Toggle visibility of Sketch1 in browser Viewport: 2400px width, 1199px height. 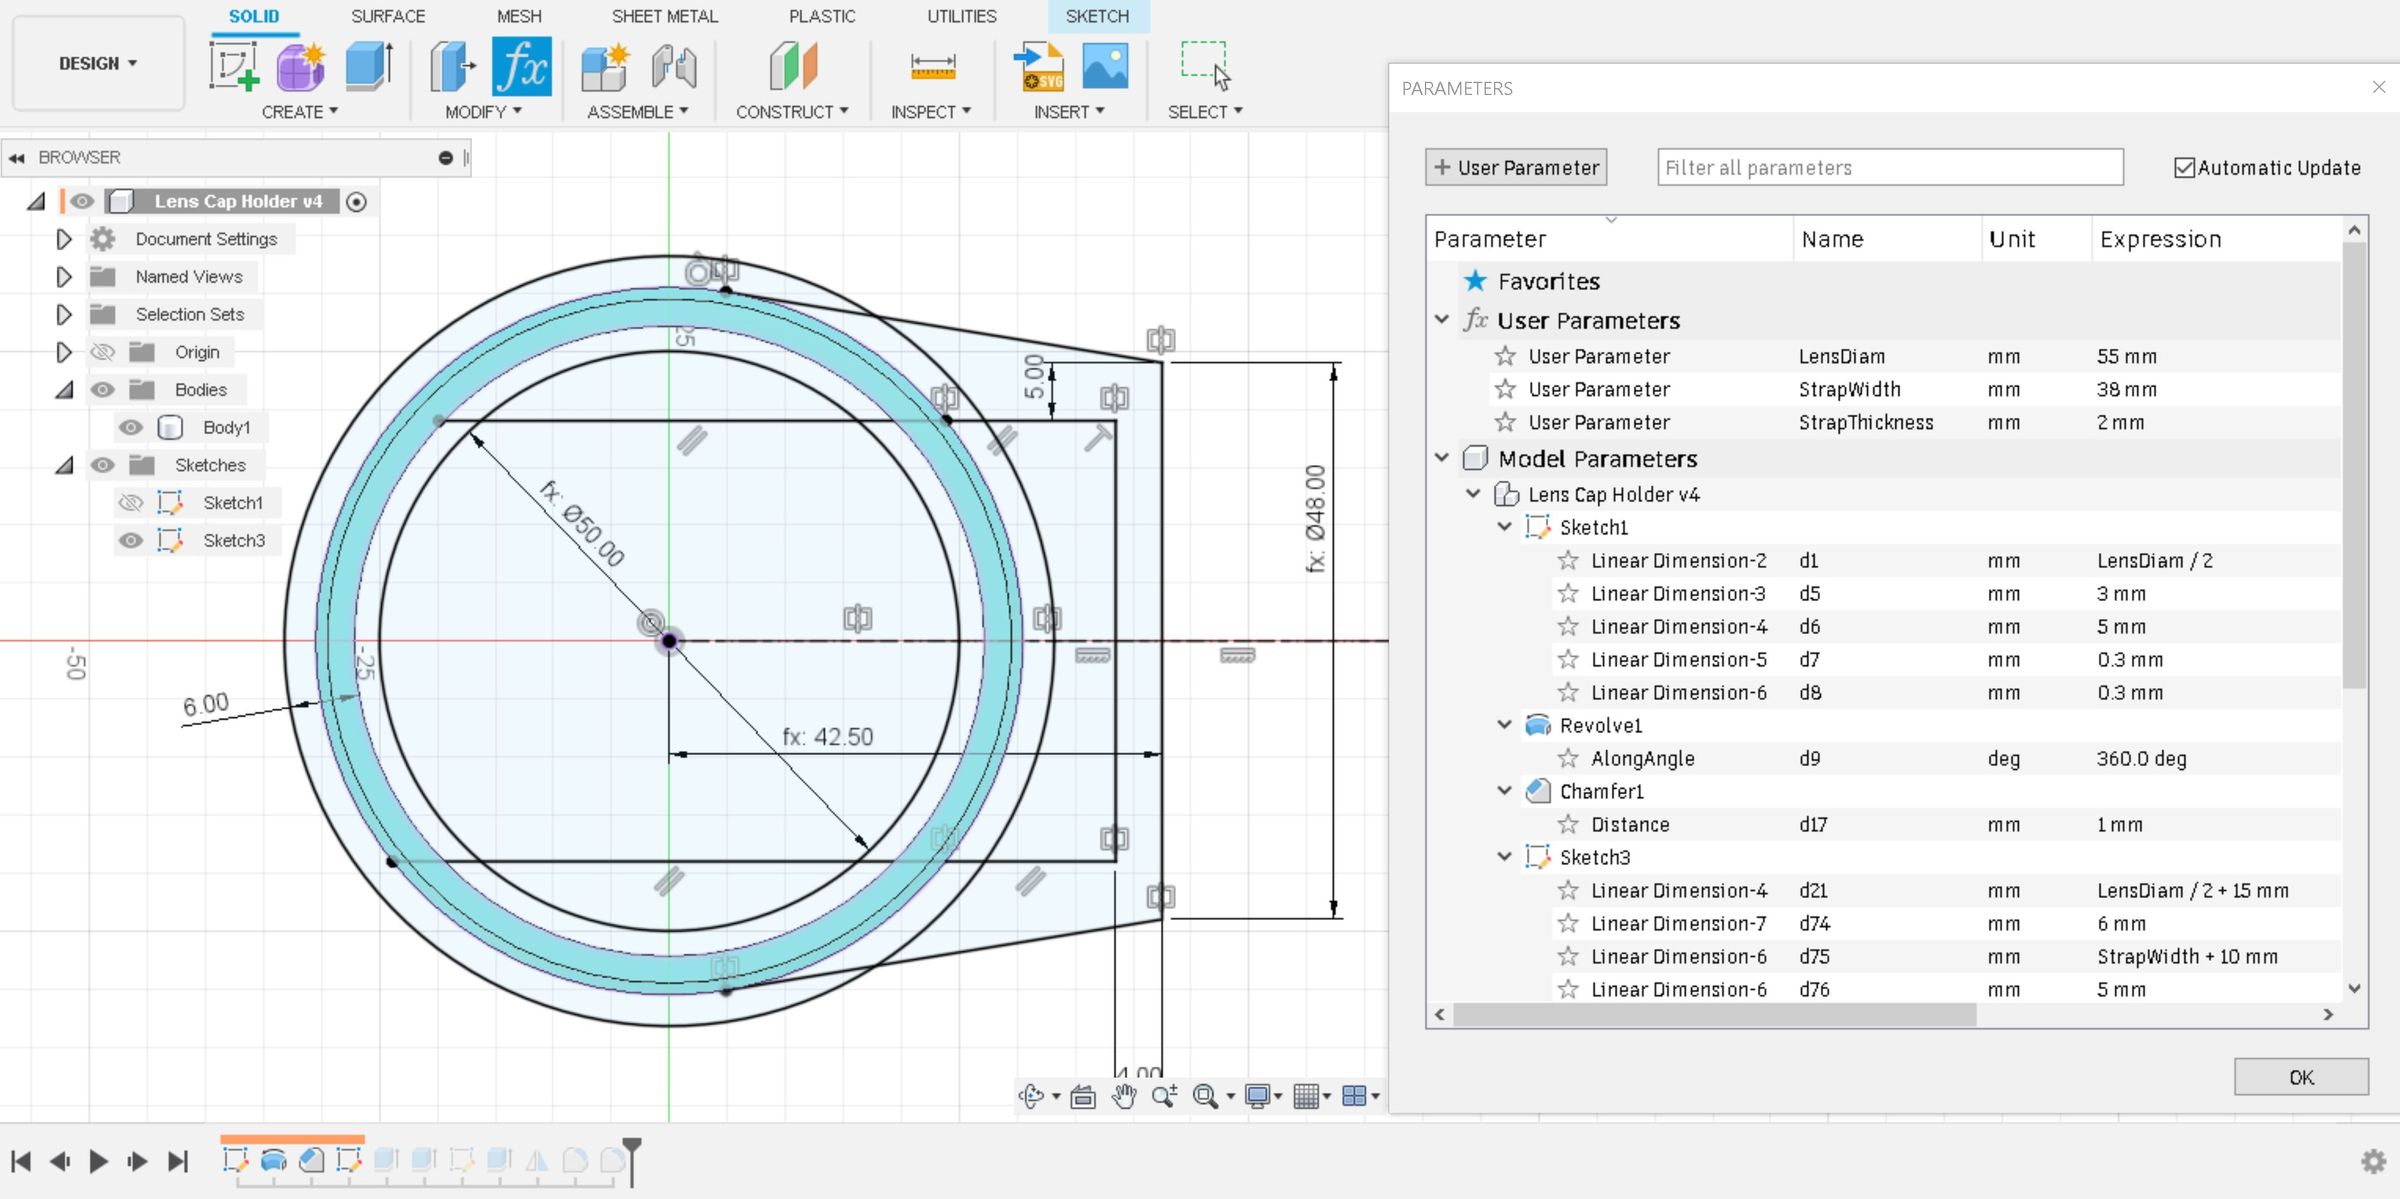click(131, 503)
